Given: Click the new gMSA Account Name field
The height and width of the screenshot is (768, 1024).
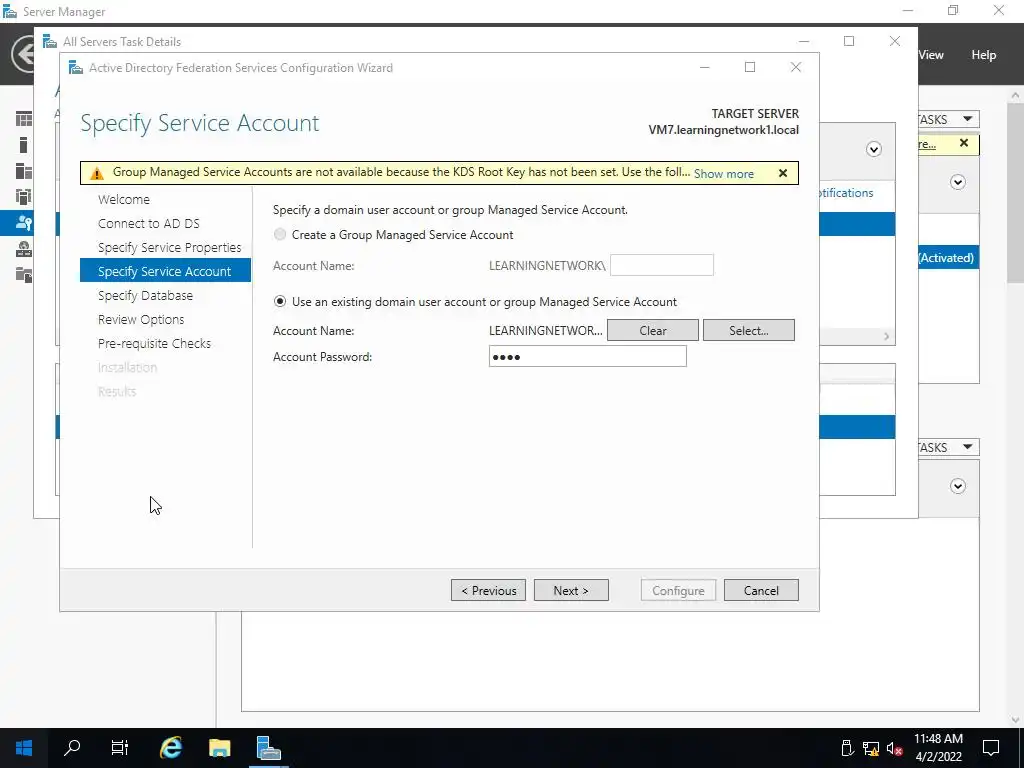Looking at the screenshot, I should [662, 265].
